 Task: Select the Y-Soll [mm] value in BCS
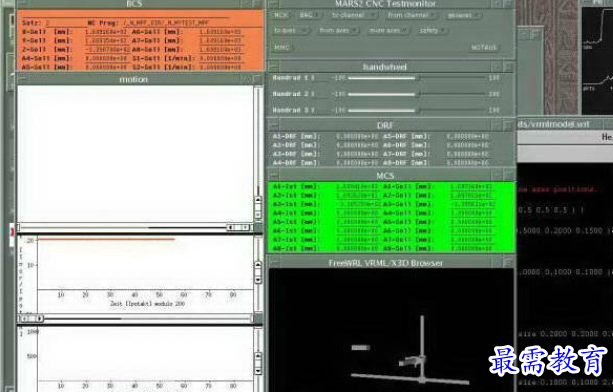coord(107,41)
